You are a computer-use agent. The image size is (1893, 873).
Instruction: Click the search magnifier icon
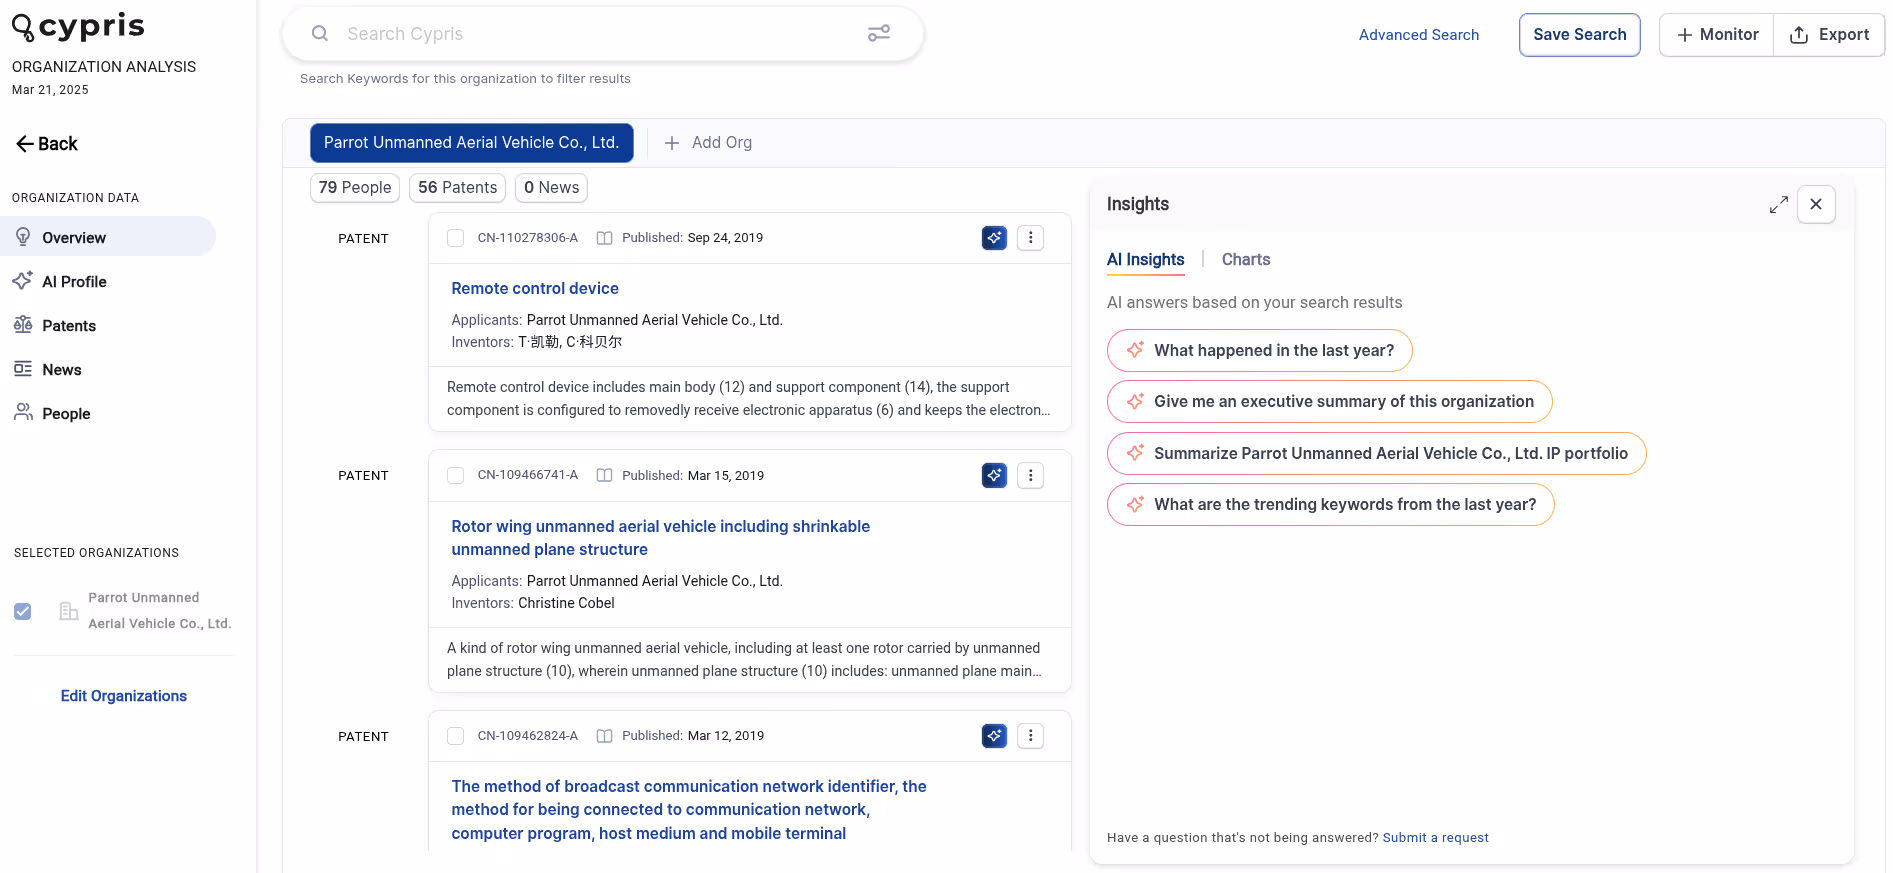click(x=320, y=33)
